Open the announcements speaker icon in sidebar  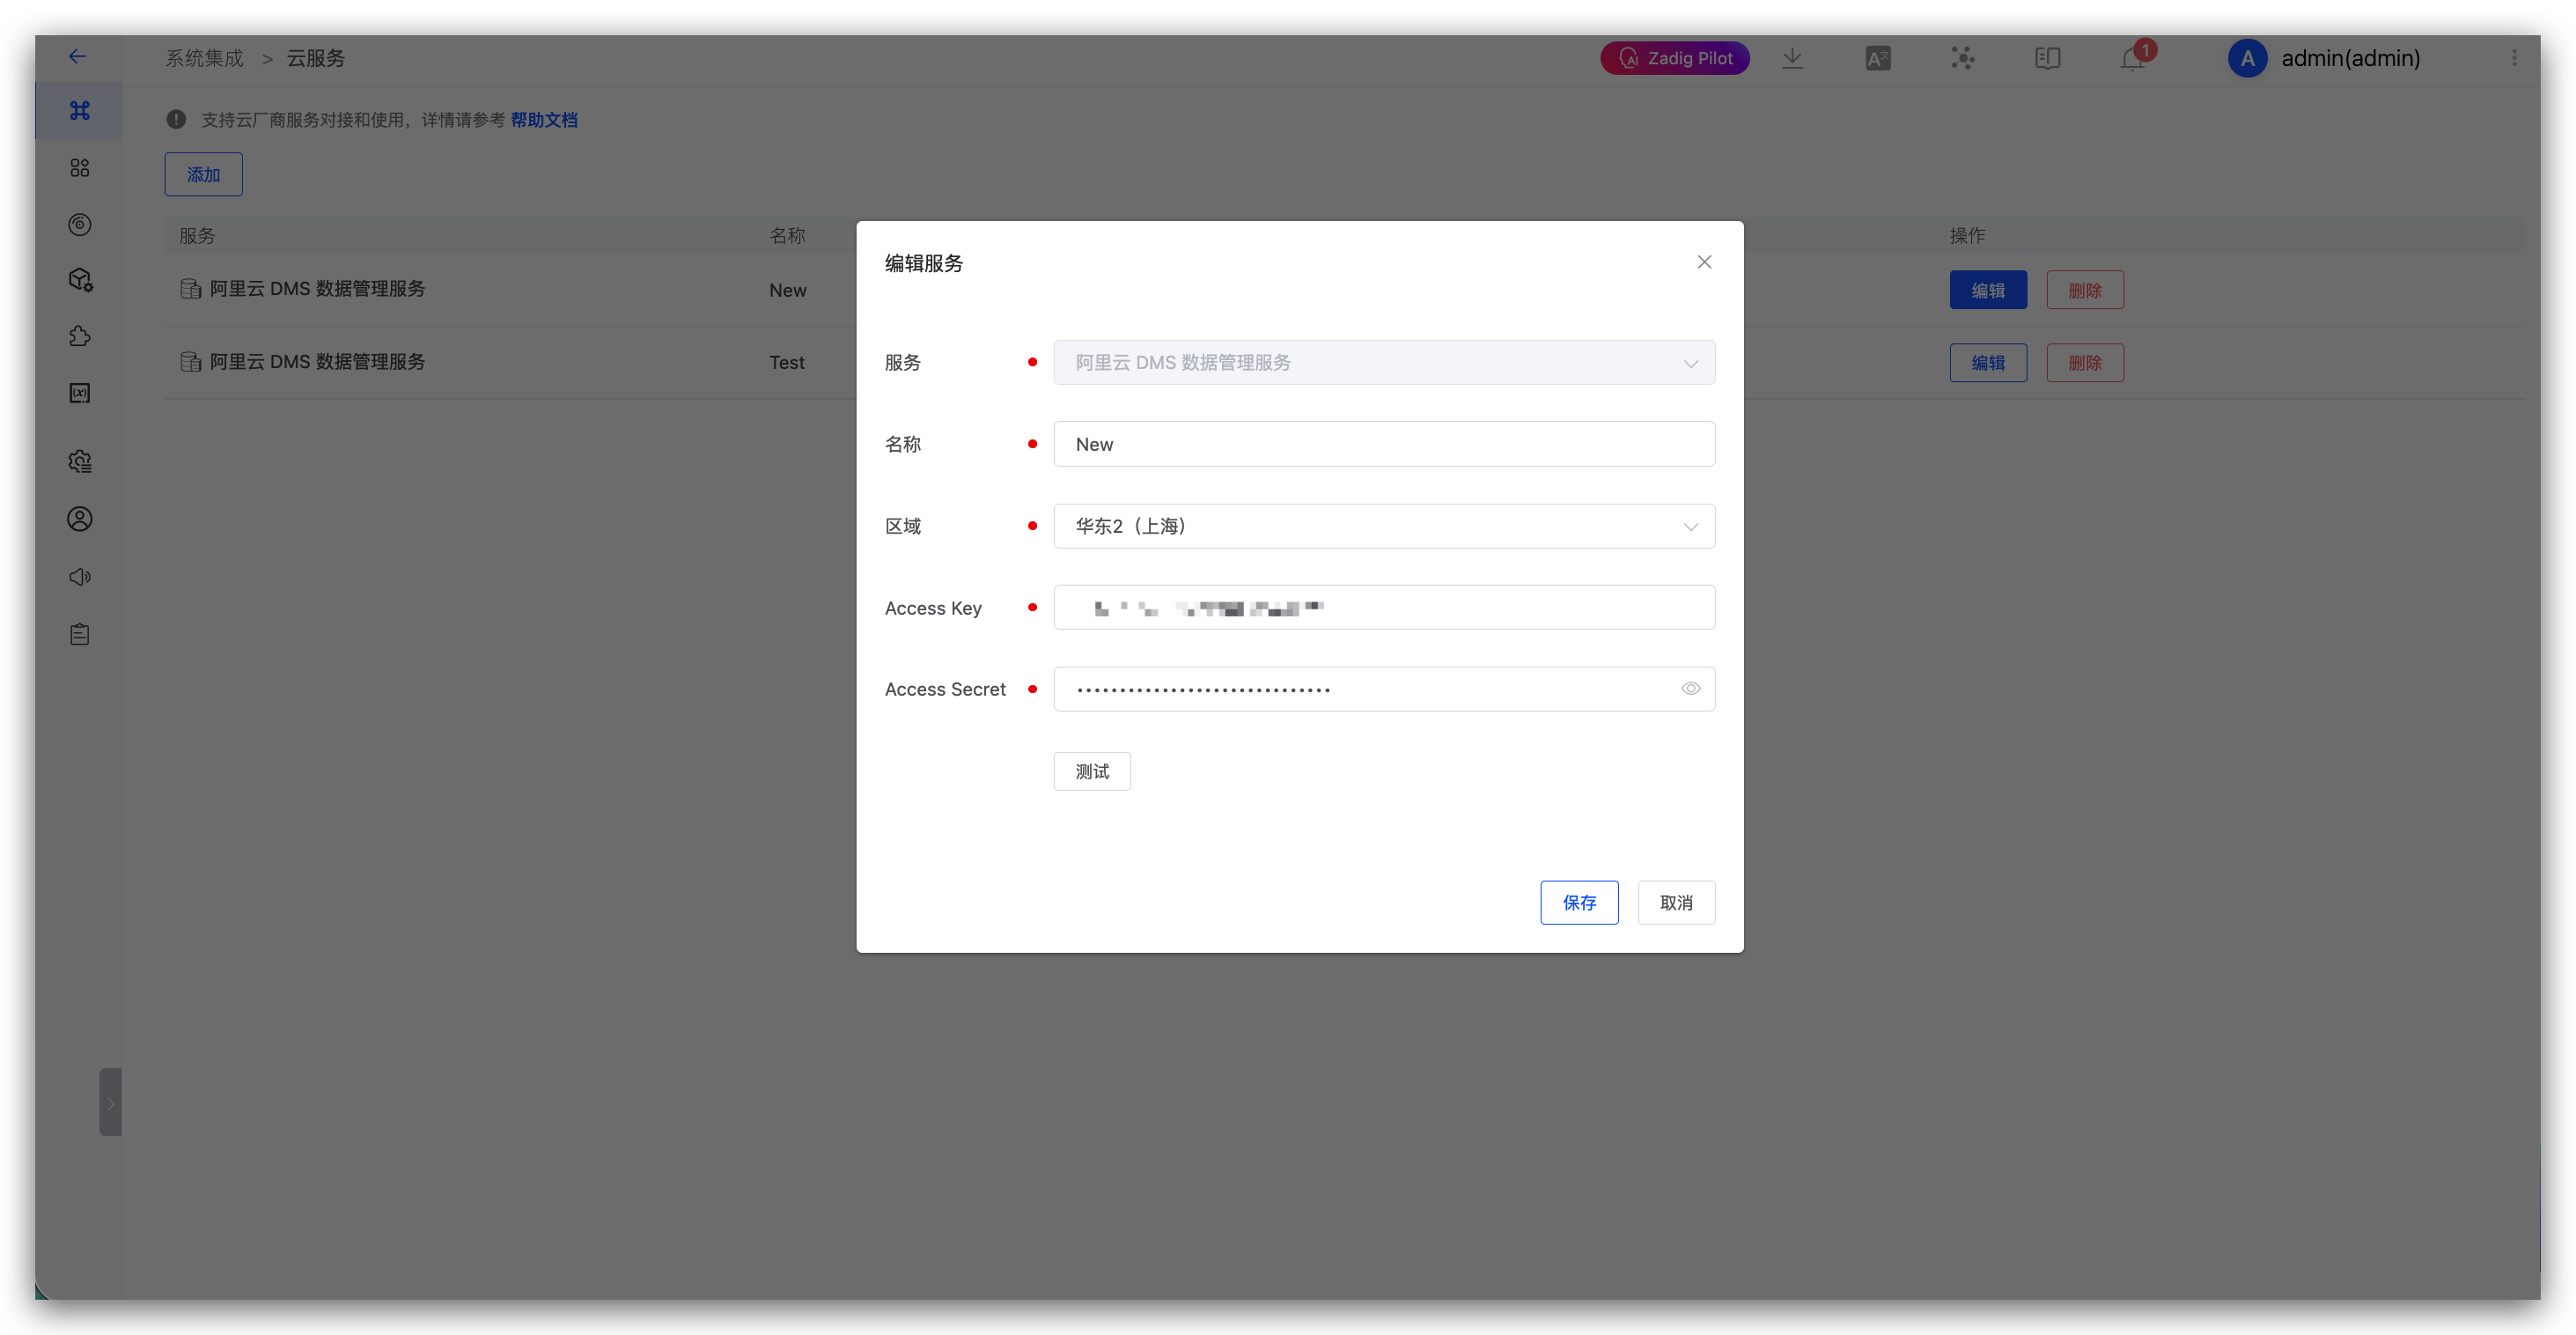80,576
